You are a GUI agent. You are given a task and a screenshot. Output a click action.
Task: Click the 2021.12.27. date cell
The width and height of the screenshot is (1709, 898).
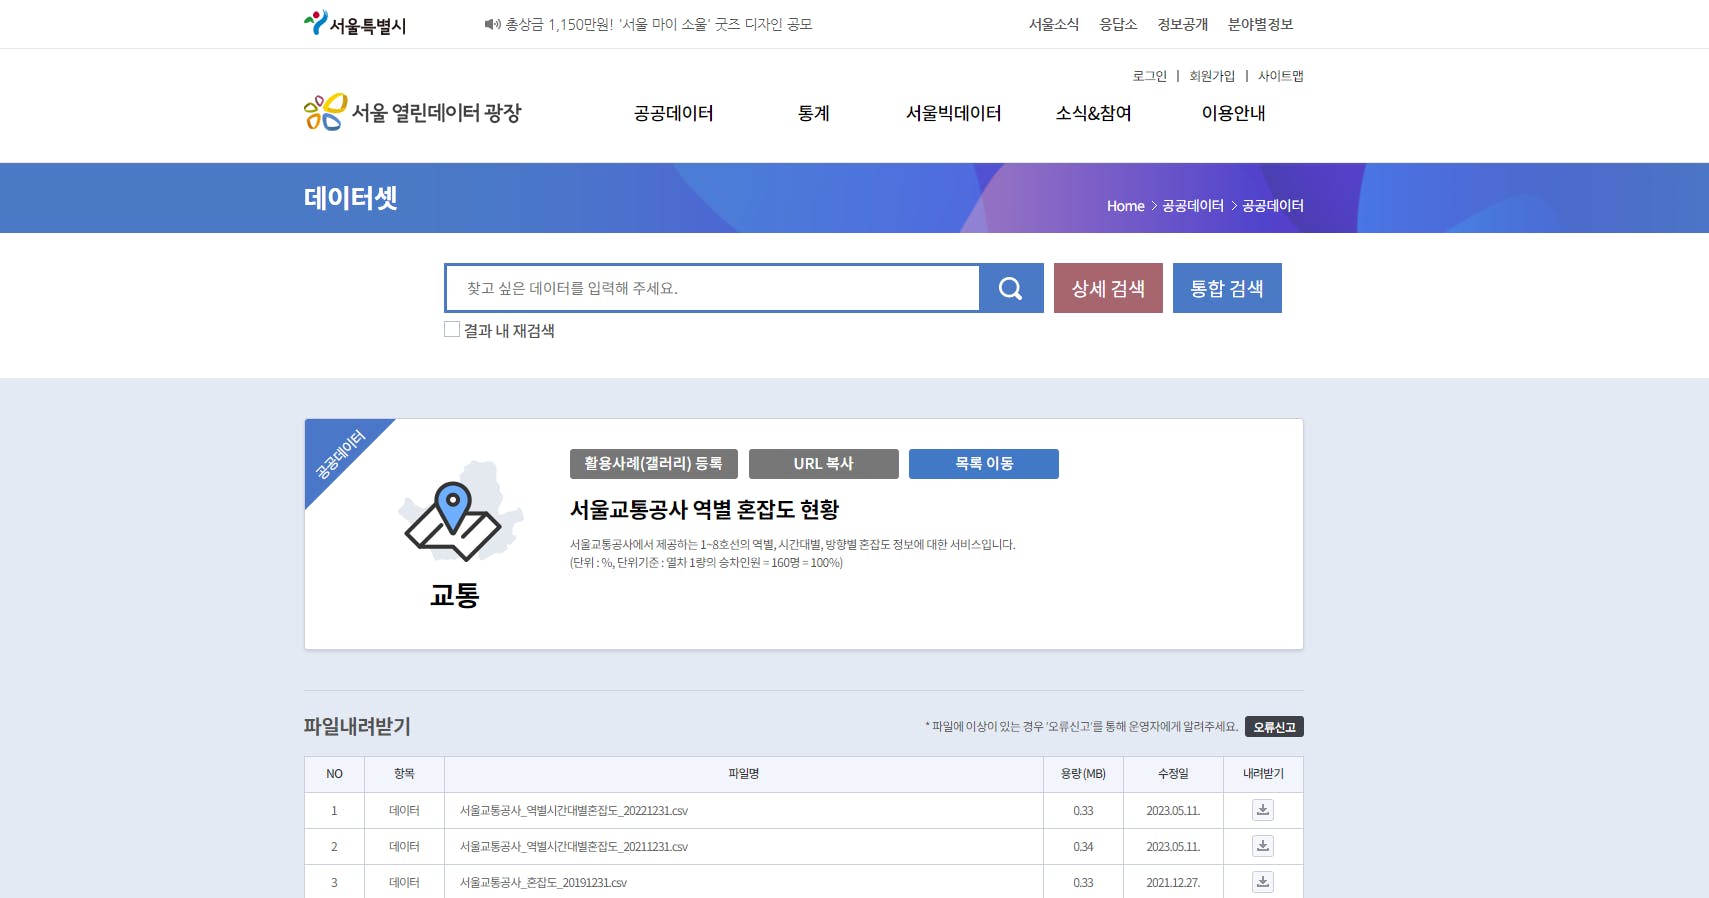pos(1173,883)
